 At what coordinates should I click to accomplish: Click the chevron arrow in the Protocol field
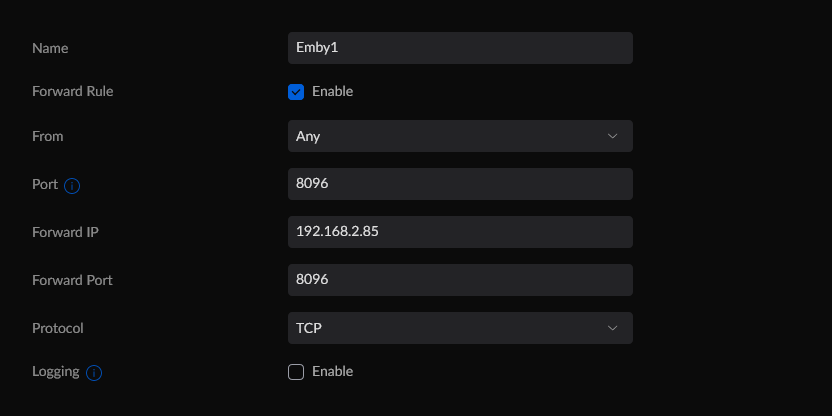613,328
